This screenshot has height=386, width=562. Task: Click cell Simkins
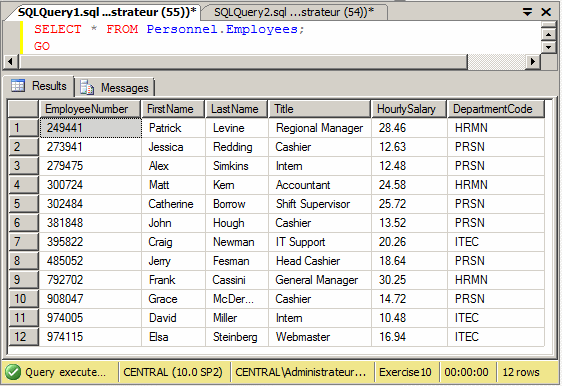pos(237,166)
